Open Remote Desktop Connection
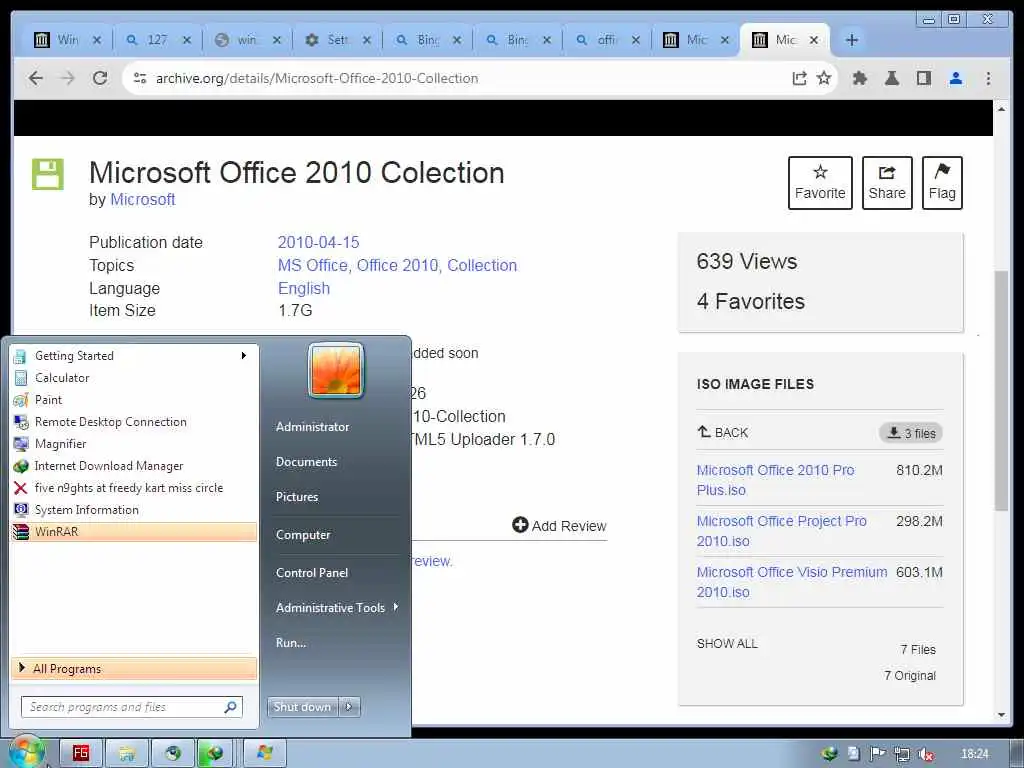 point(134,422)
